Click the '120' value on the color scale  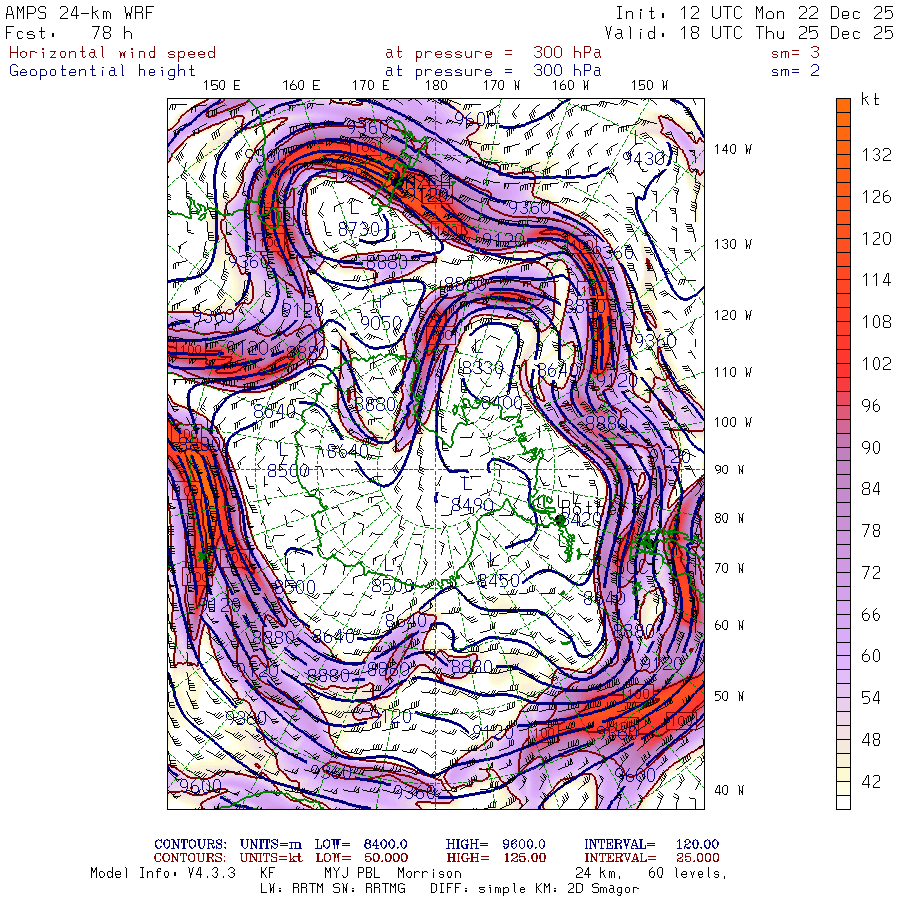(876, 239)
